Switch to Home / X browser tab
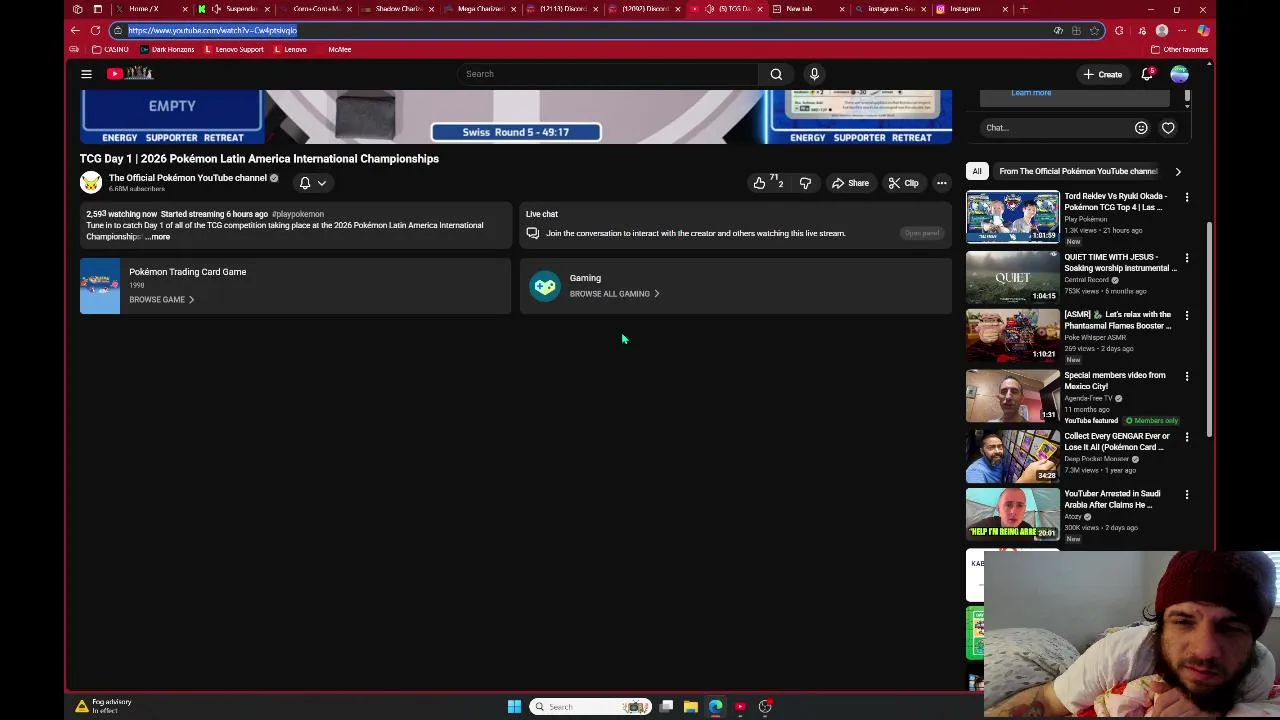 (x=152, y=9)
